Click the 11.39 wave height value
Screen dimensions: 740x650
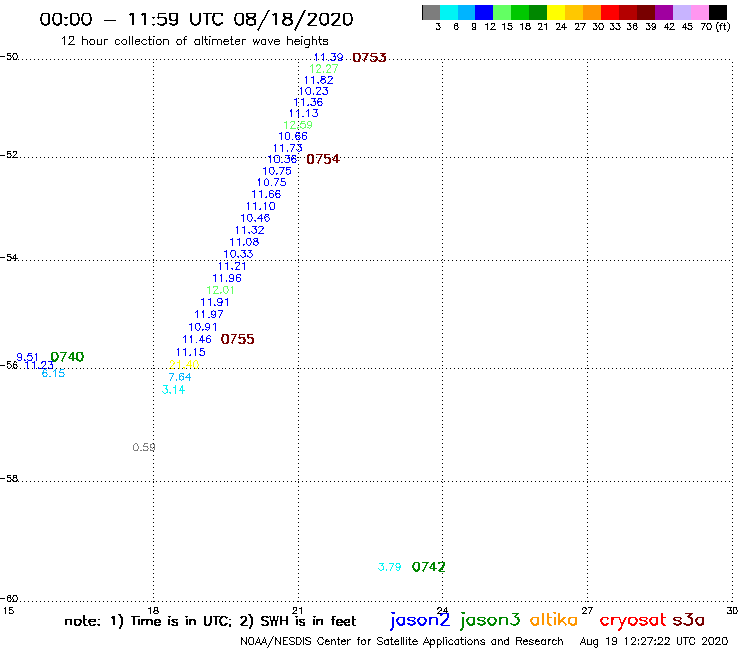click(329, 58)
